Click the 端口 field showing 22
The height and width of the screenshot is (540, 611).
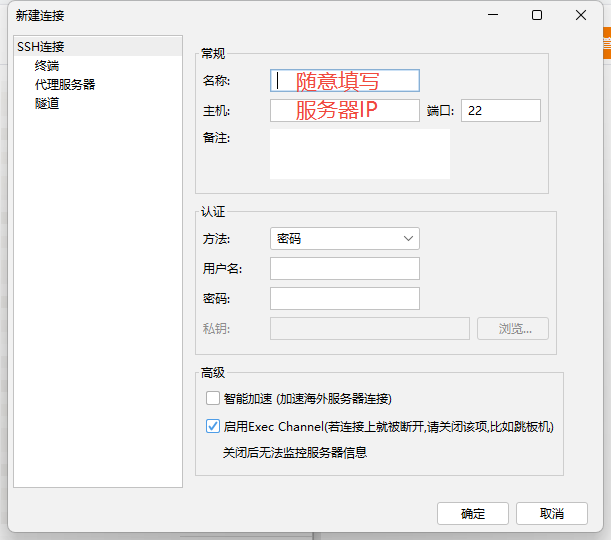coord(500,111)
